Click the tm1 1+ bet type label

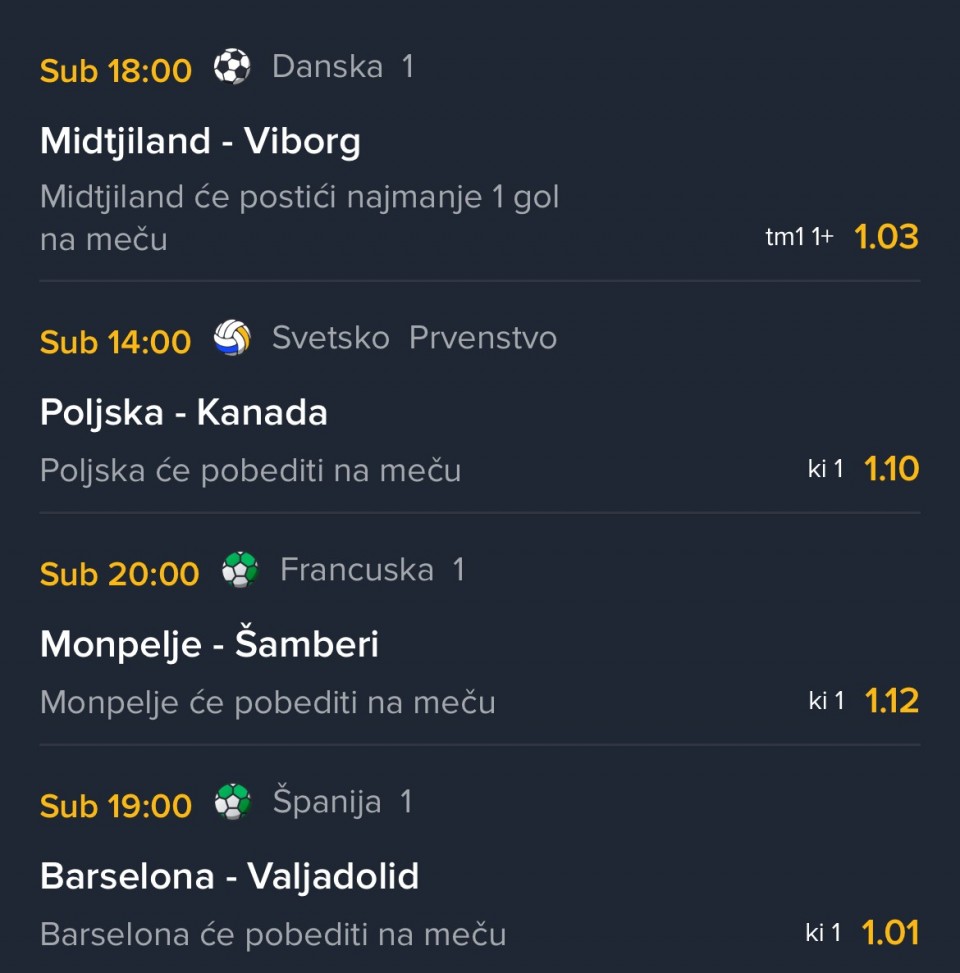click(x=799, y=237)
